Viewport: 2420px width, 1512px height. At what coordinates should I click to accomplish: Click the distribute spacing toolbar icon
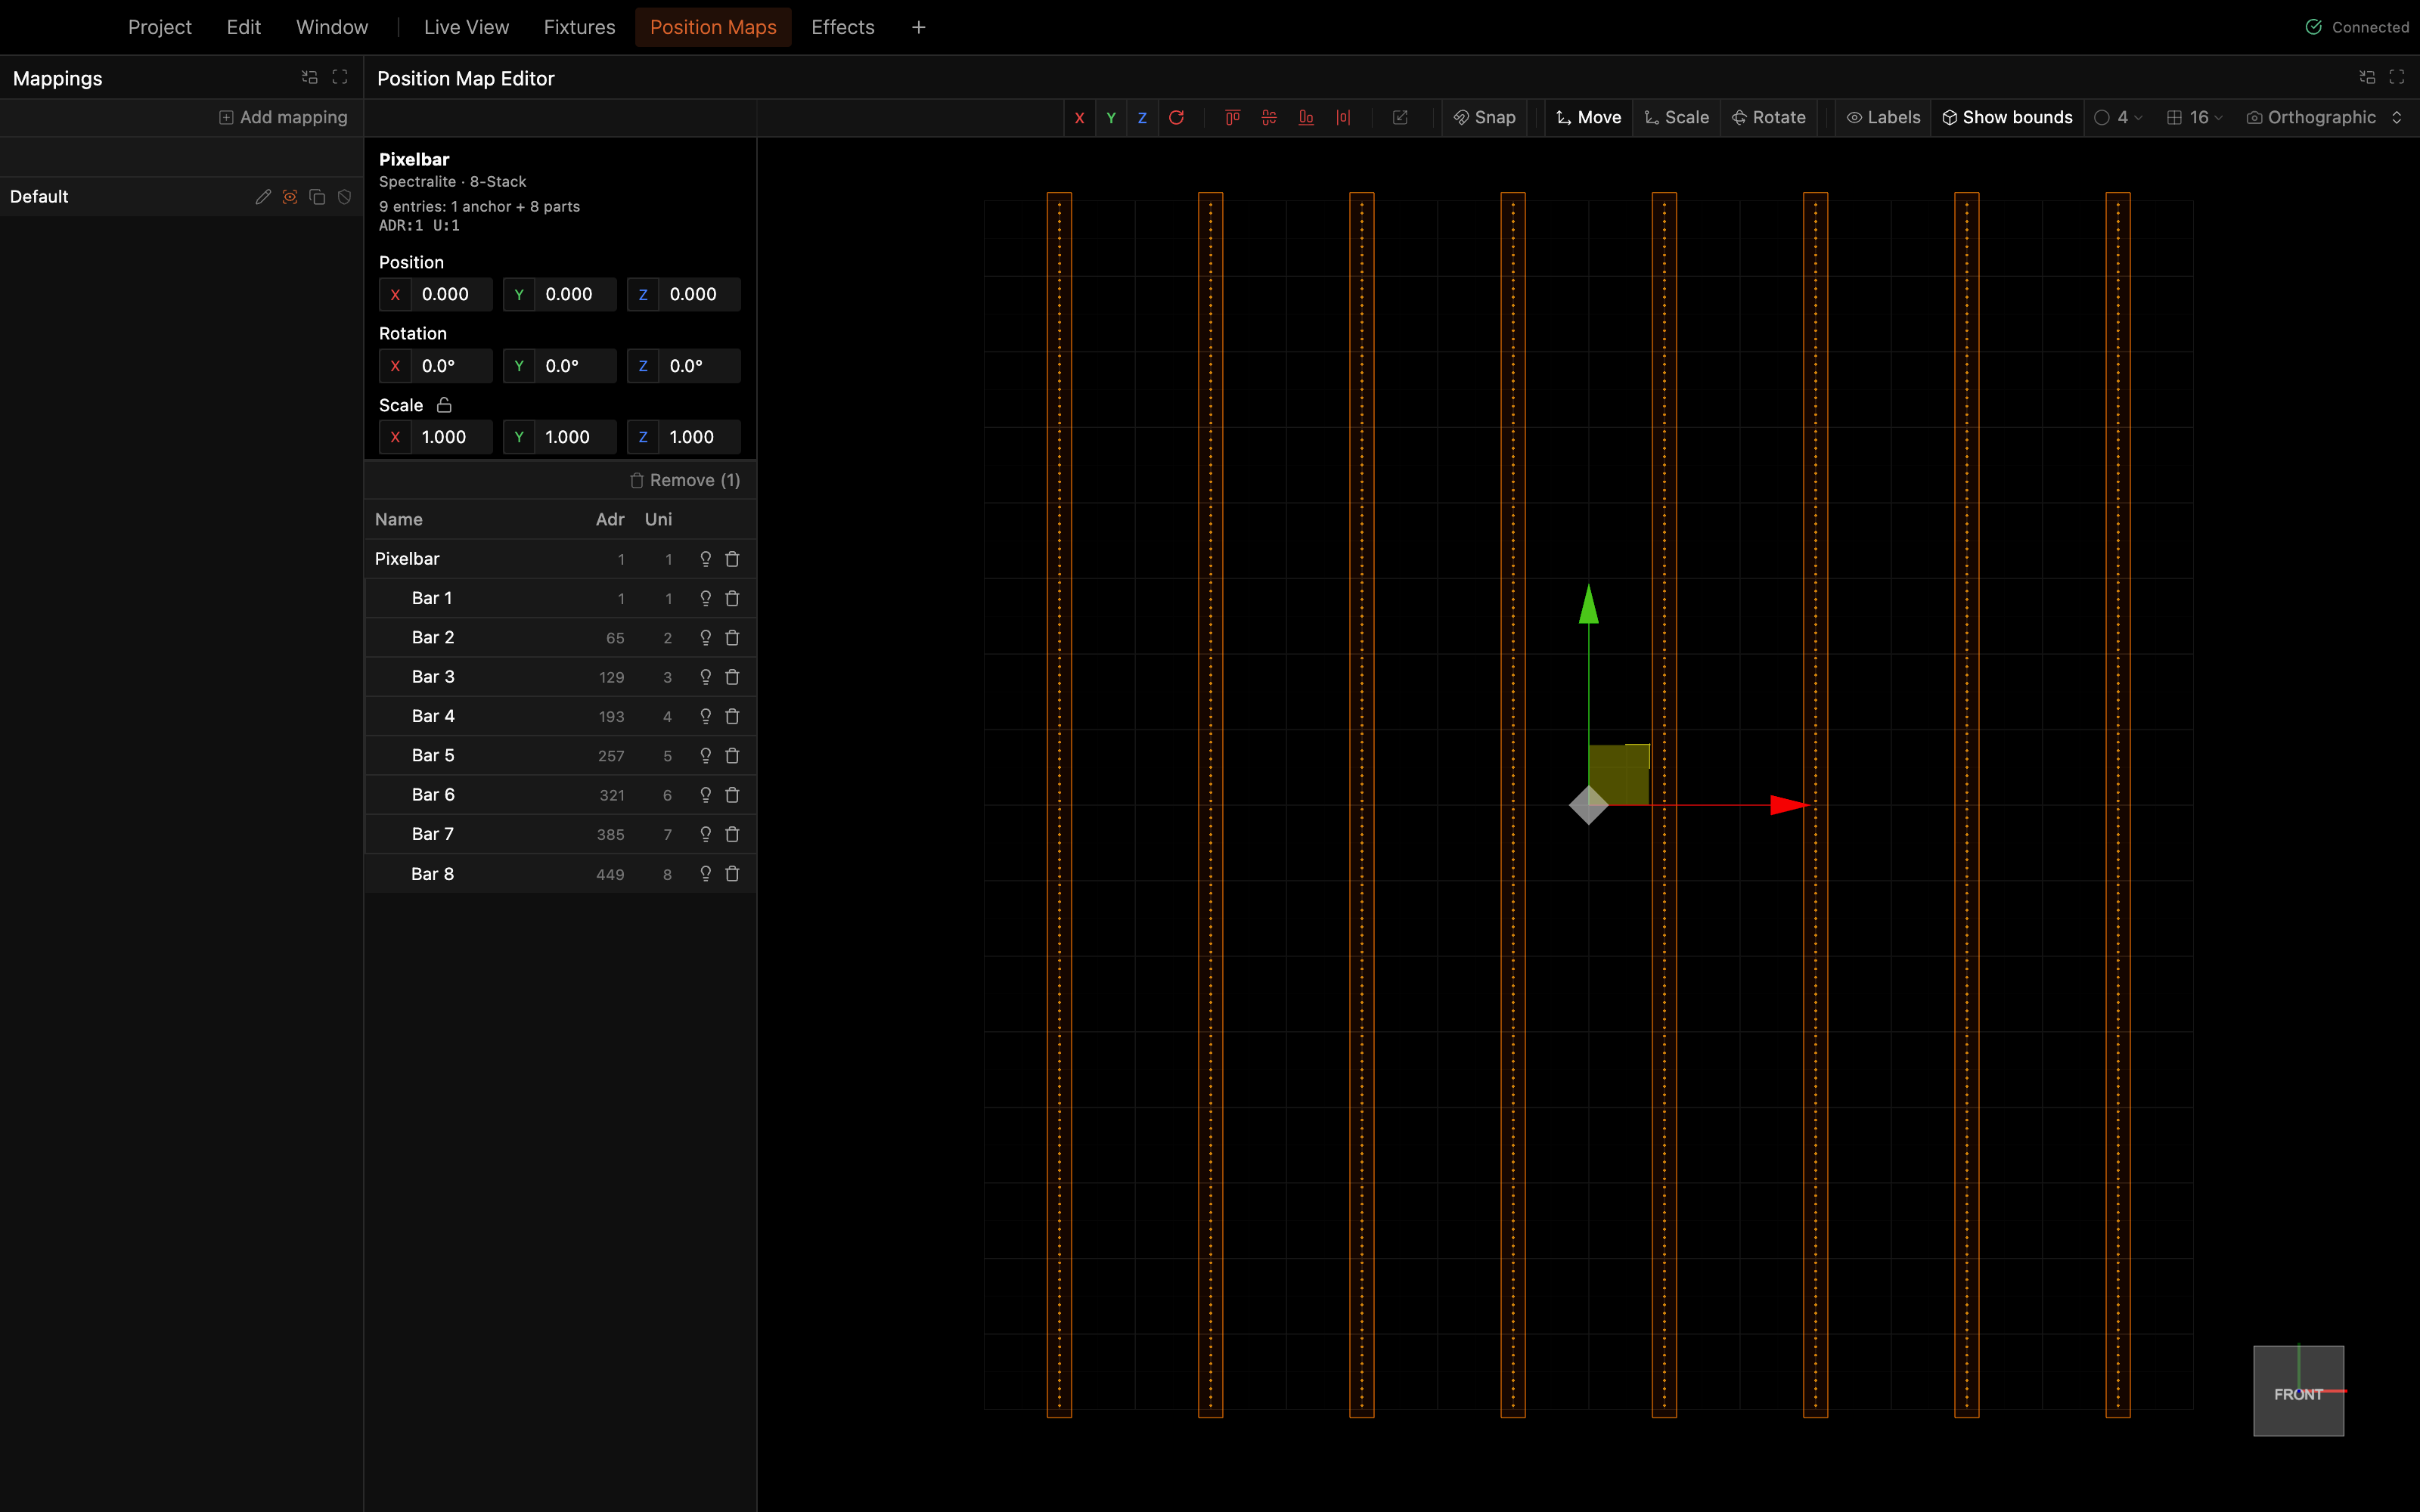click(1343, 118)
